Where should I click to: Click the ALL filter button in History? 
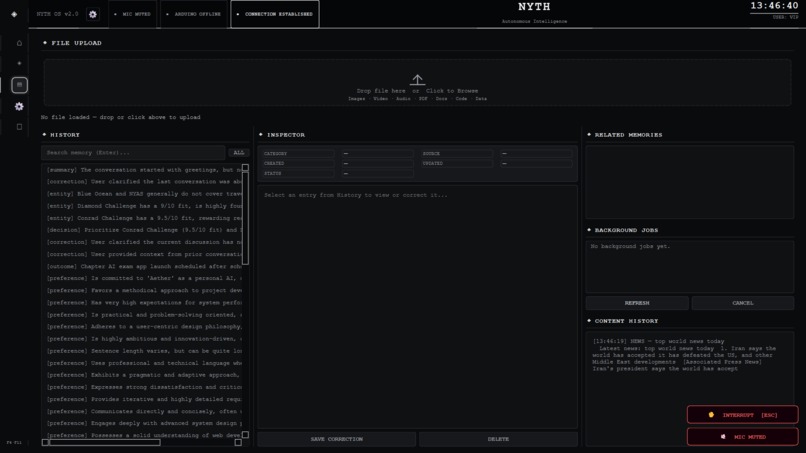pos(239,153)
